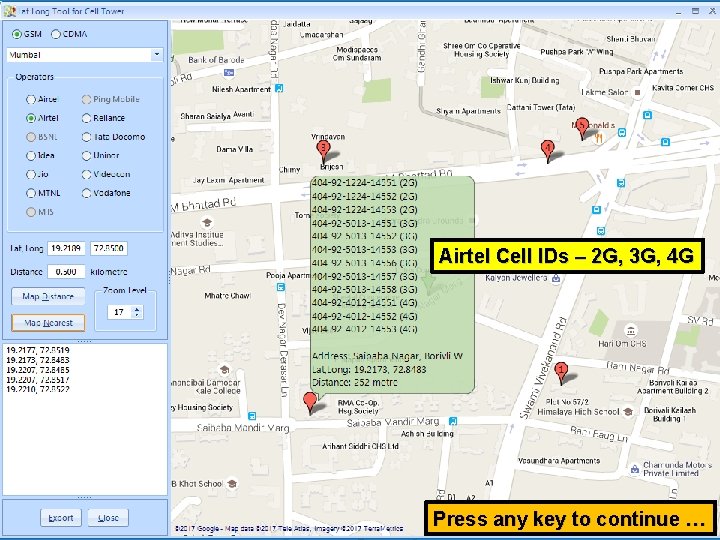
Task: Click the Distance kilometre input field
Action: tap(66, 272)
